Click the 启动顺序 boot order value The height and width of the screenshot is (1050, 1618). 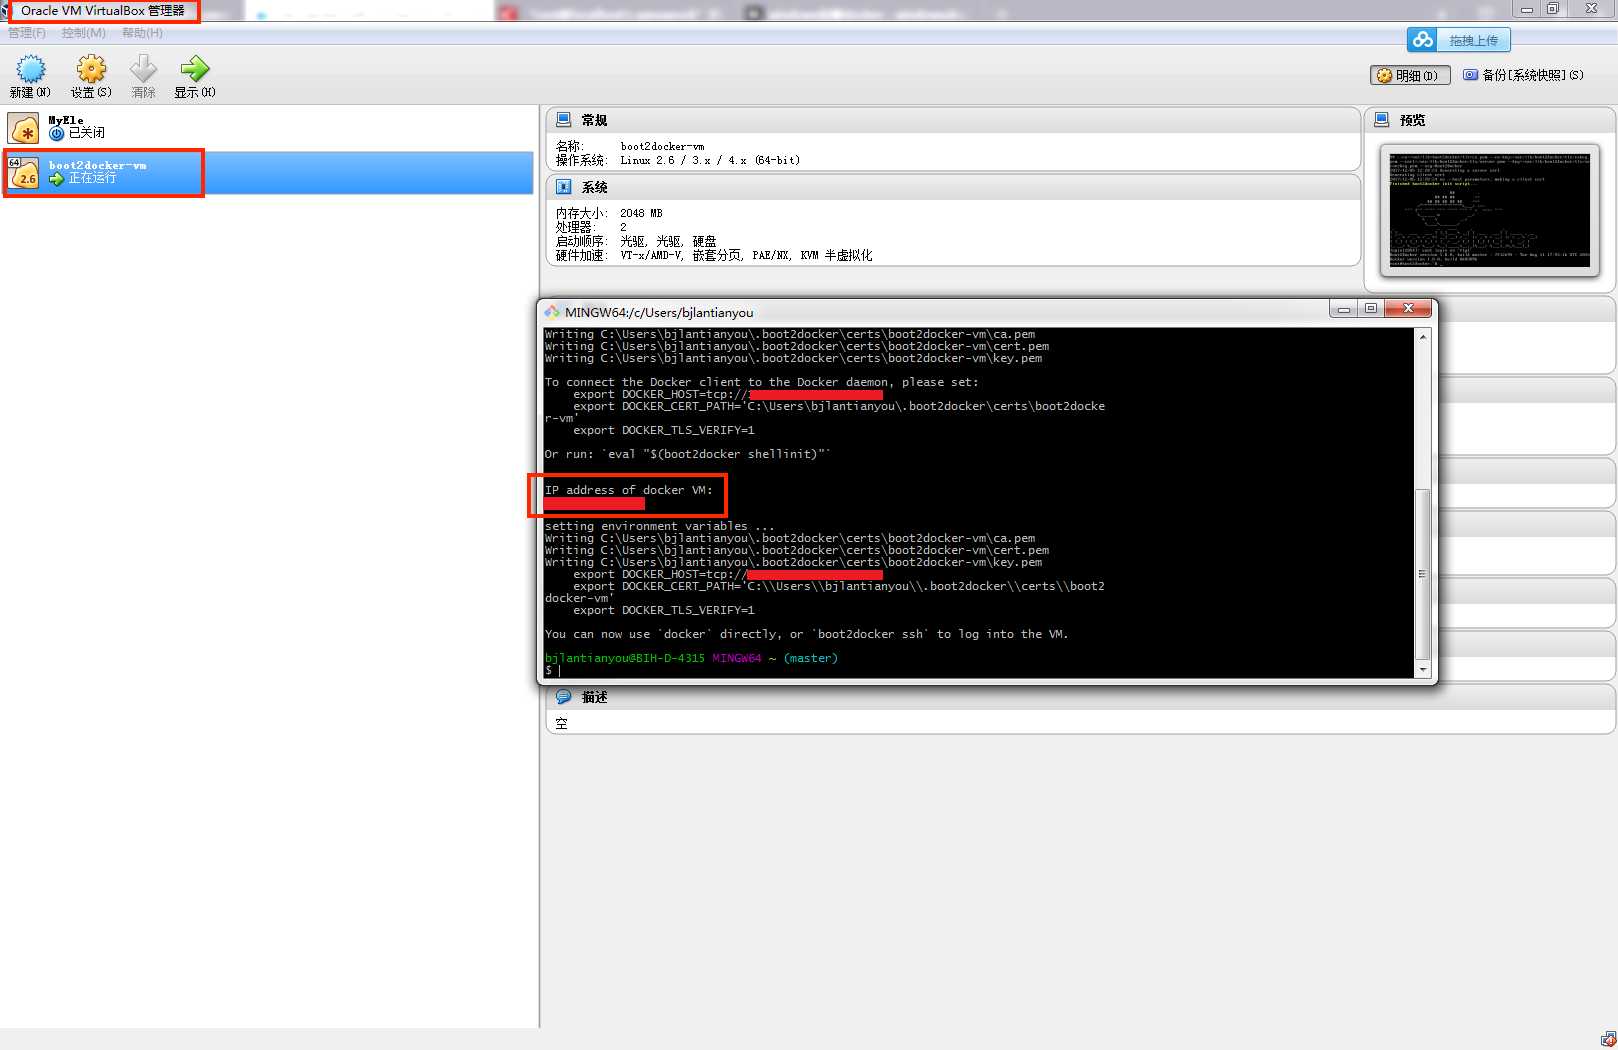668,241
